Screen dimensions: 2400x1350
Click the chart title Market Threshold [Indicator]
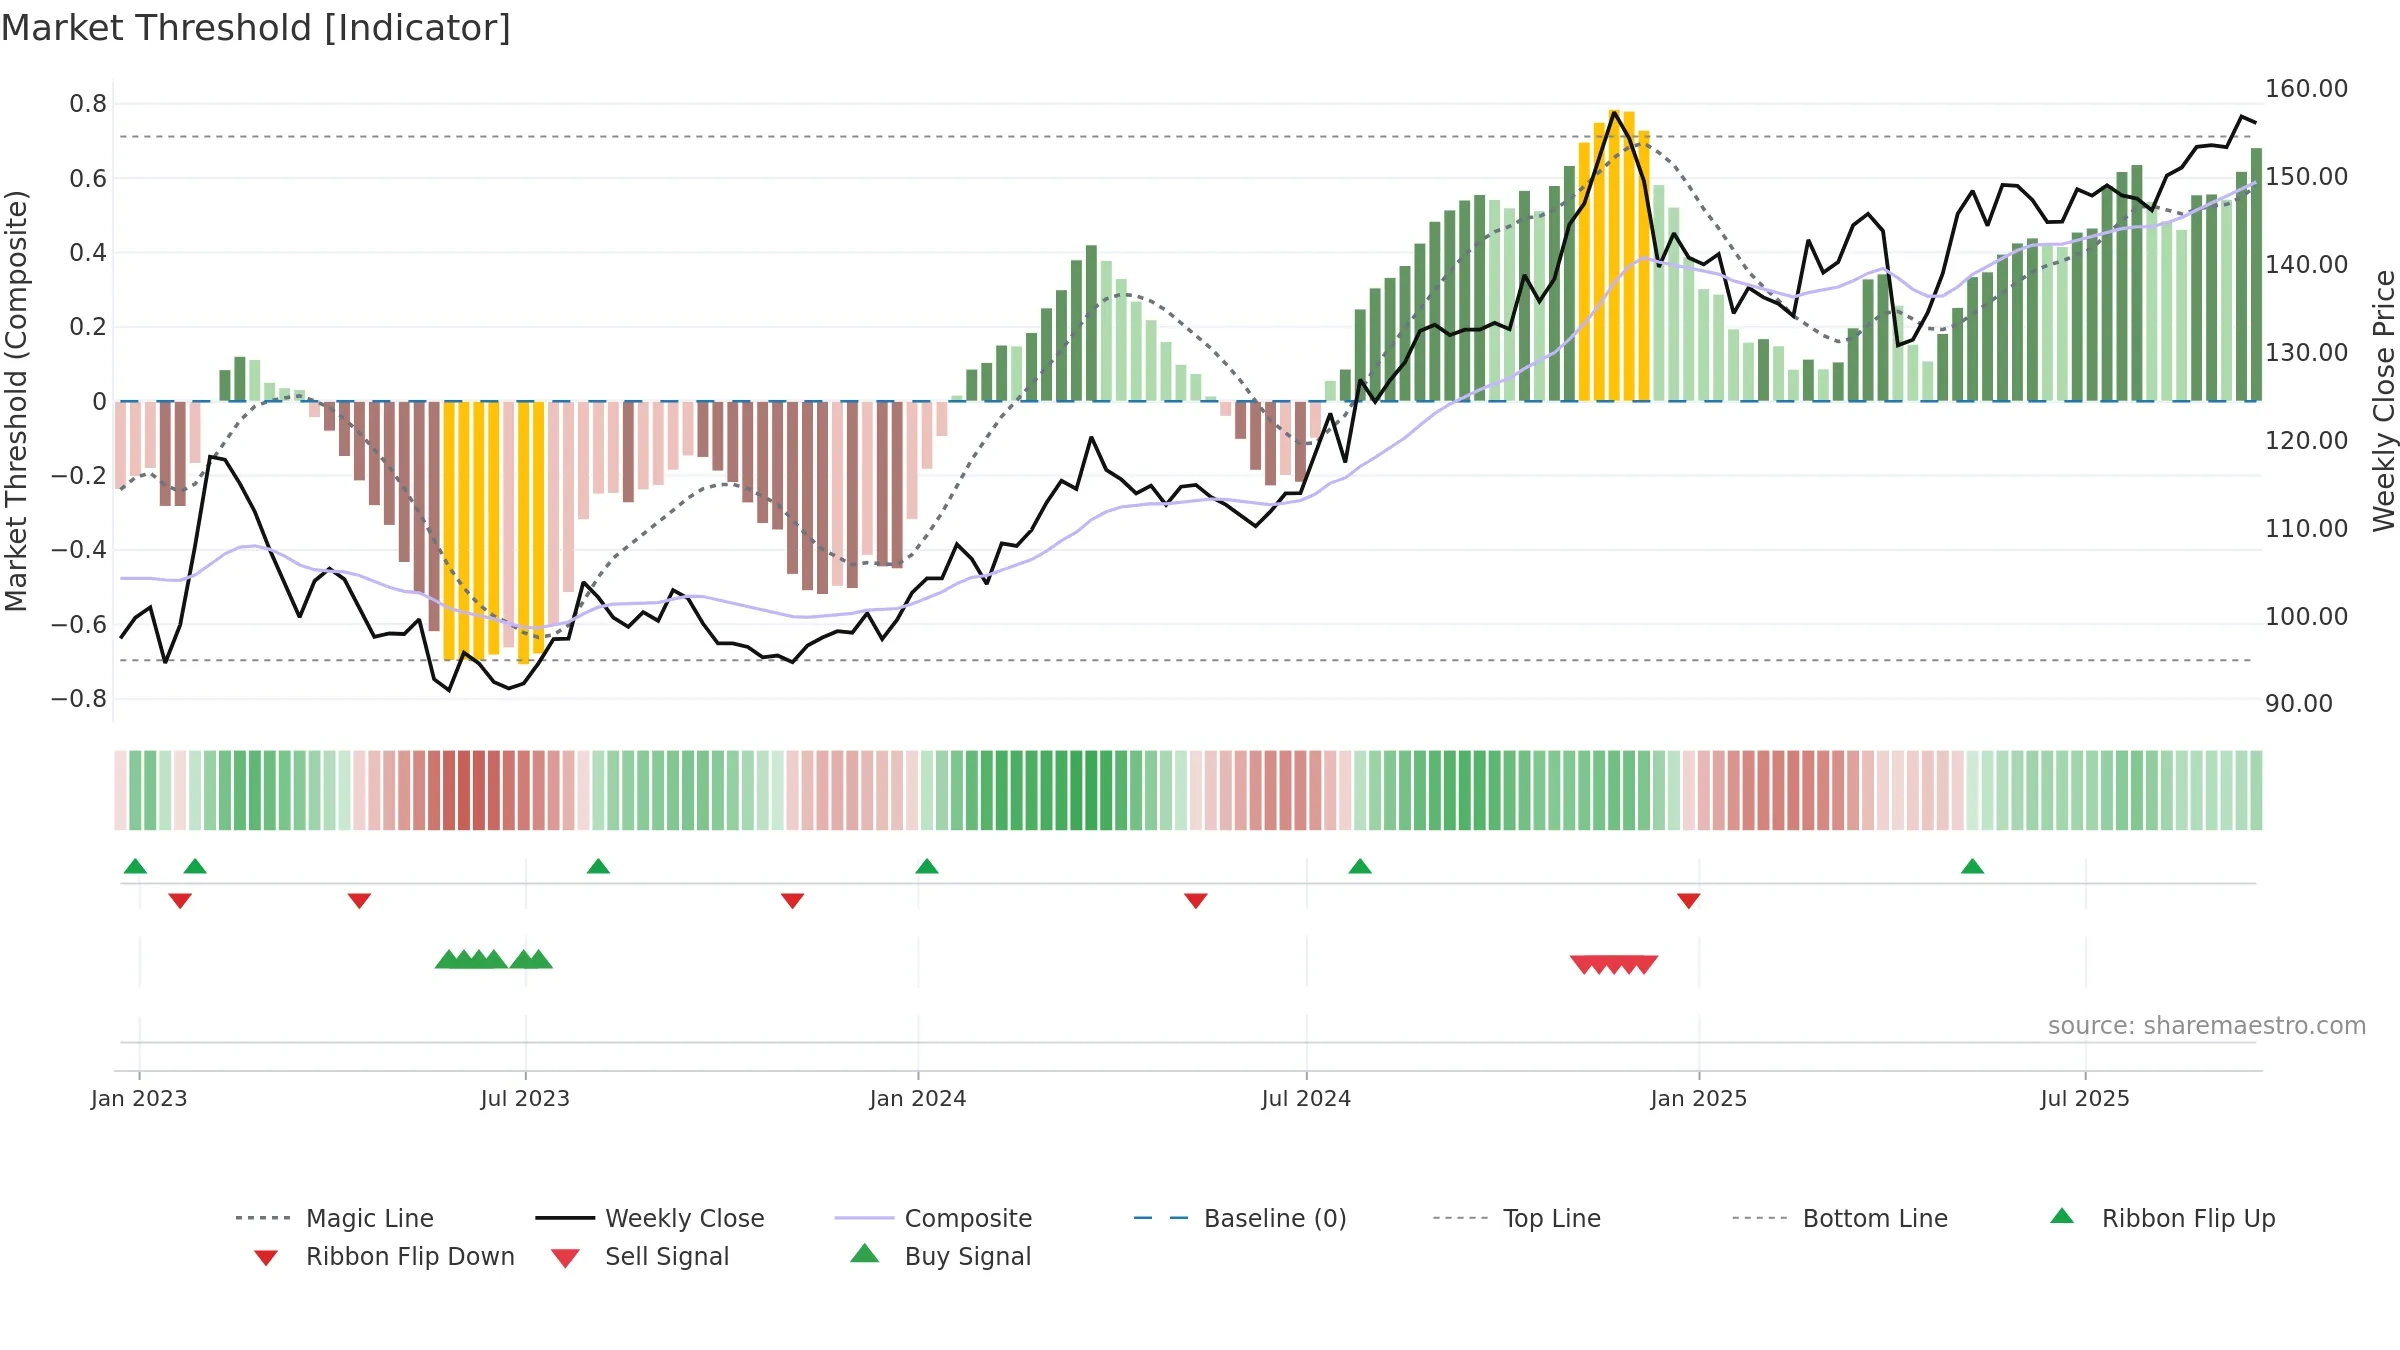[256, 28]
